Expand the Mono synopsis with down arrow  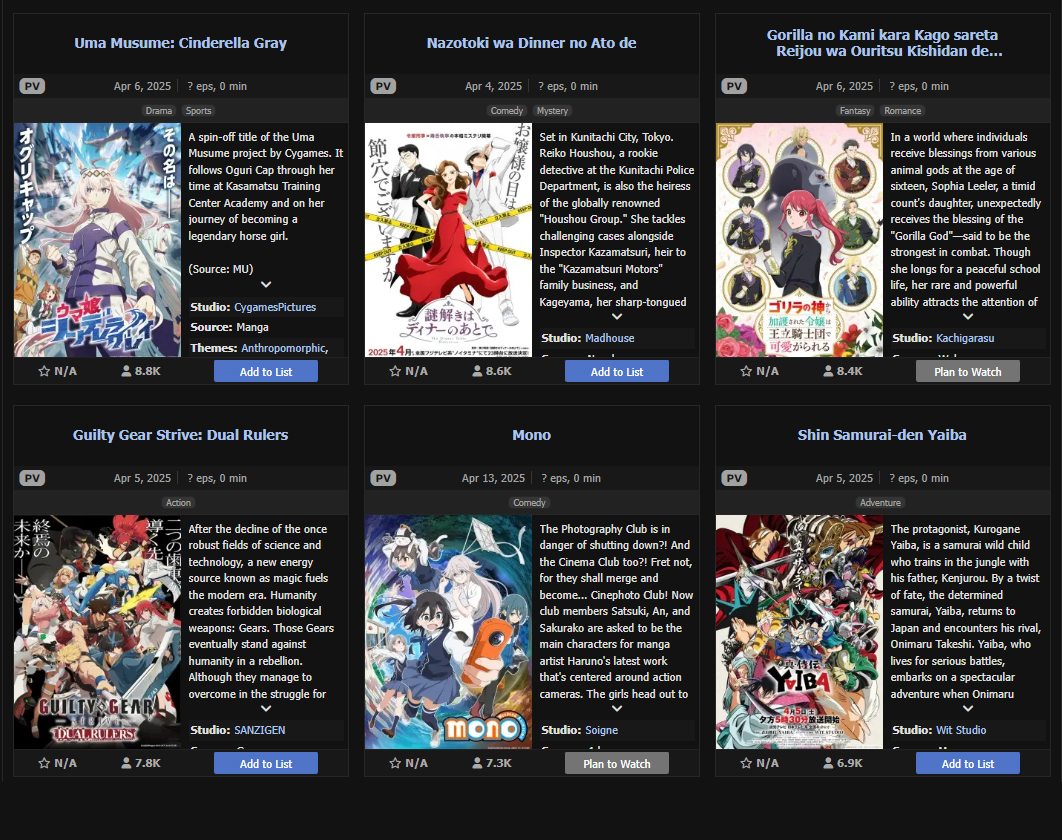pos(617,709)
